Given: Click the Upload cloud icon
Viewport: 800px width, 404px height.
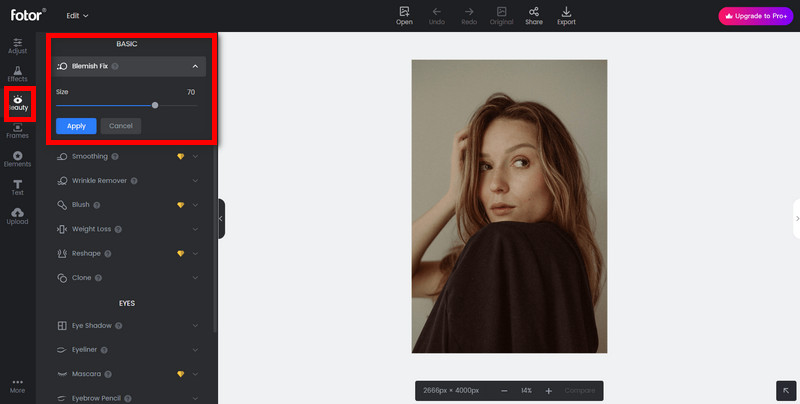Looking at the screenshot, I should pyautogui.click(x=17, y=215).
